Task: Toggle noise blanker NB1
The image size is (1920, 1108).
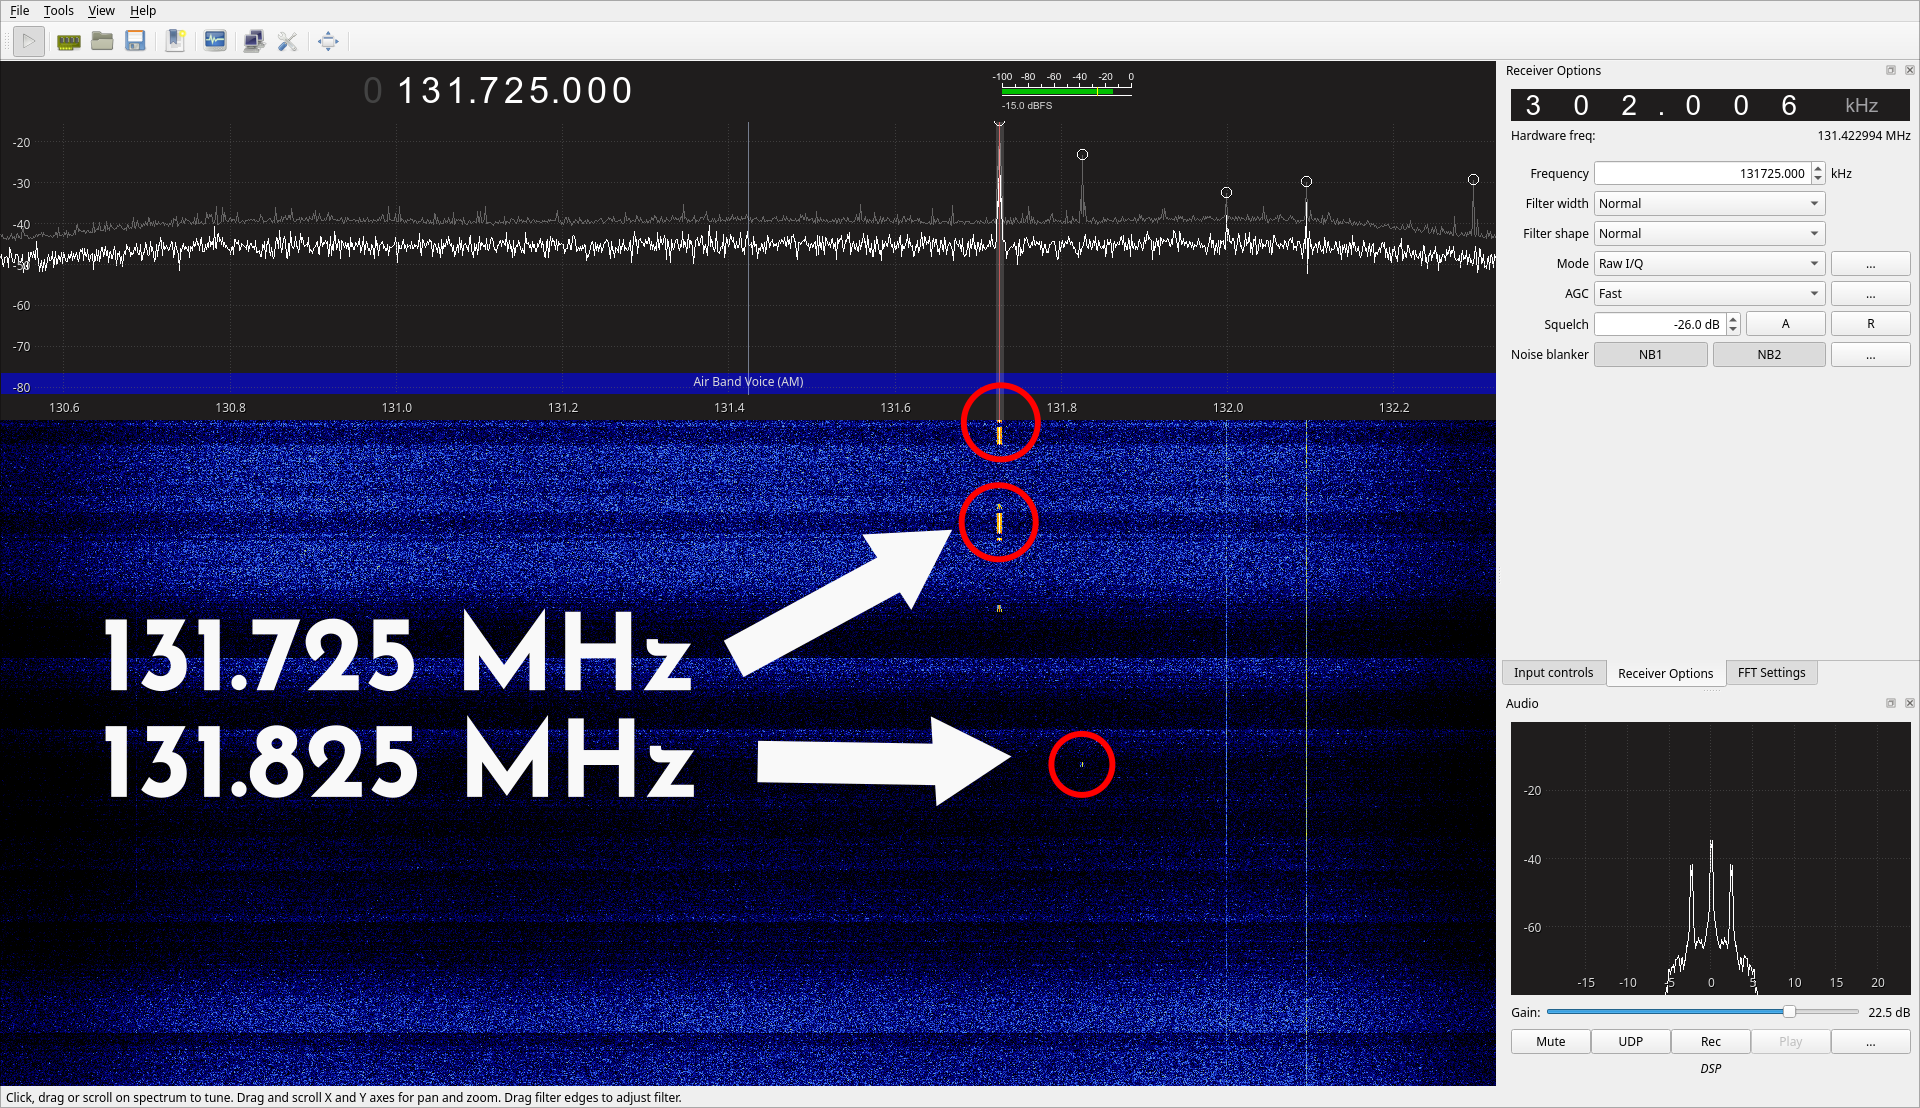Action: point(1650,355)
